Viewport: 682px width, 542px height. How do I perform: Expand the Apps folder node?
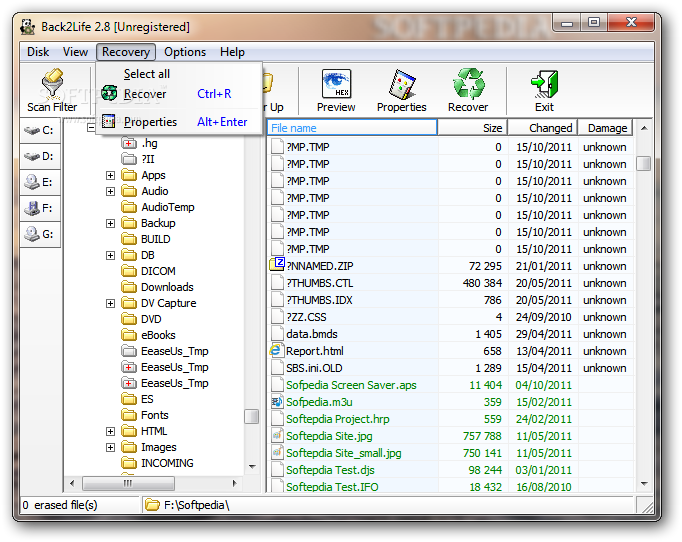pyautogui.click(x=110, y=175)
